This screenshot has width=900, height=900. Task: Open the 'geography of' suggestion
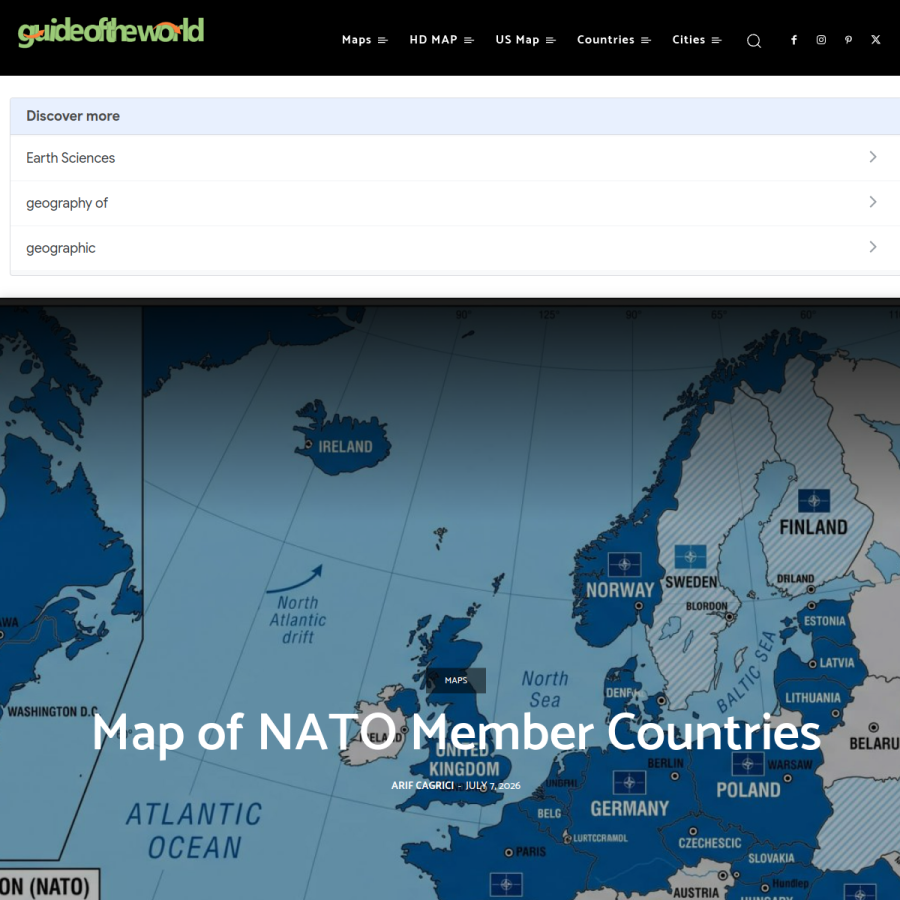[455, 203]
